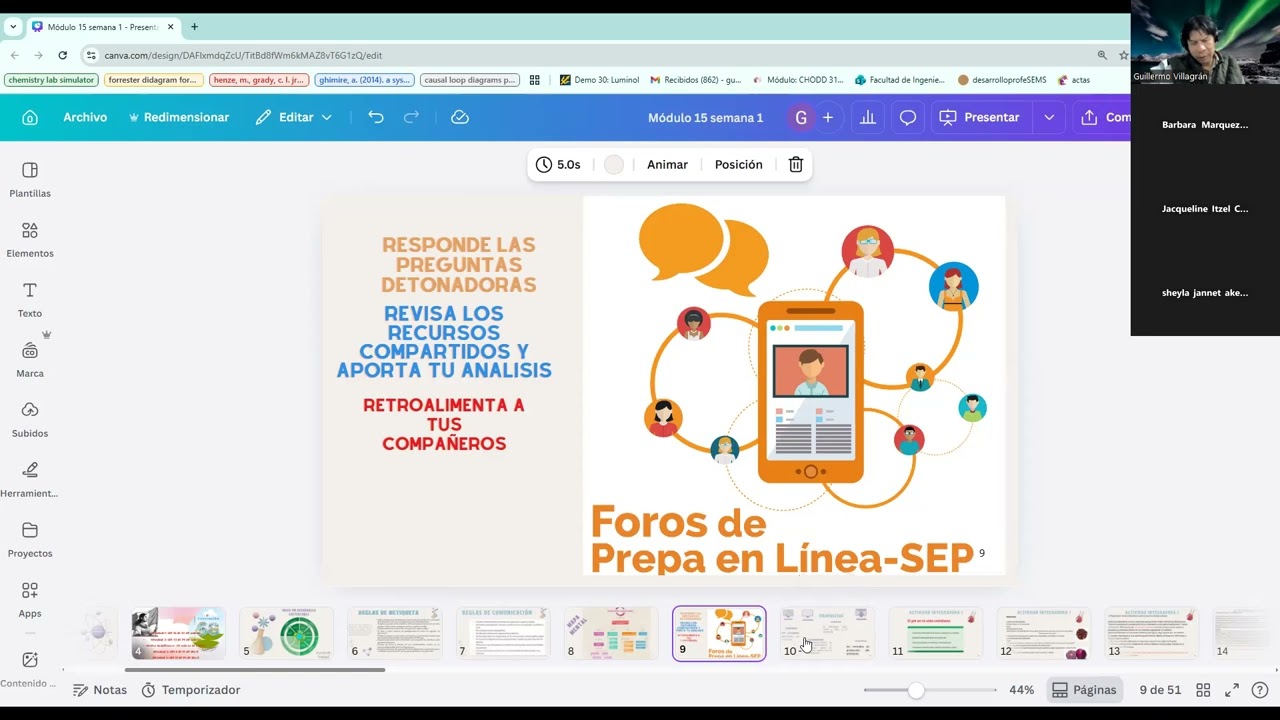This screenshot has width=1280, height=720.
Task: Select the 'Foros de Prepa en Línea-SEP' title
Action: (781, 539)
